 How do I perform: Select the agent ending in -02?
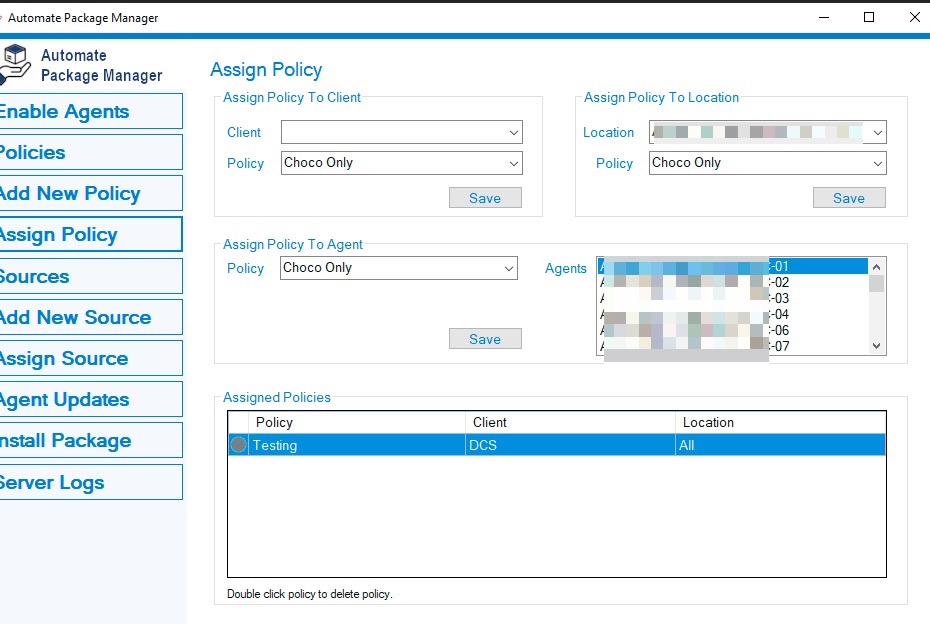[x=732, y=282]
